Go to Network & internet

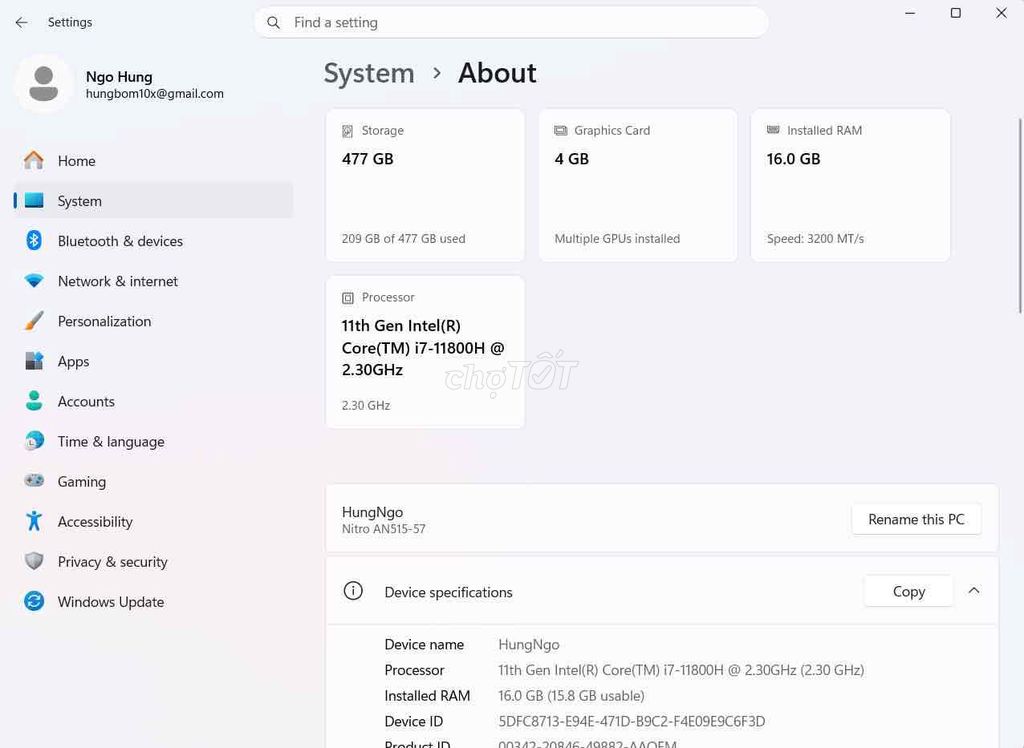click(x=153, y=281)
